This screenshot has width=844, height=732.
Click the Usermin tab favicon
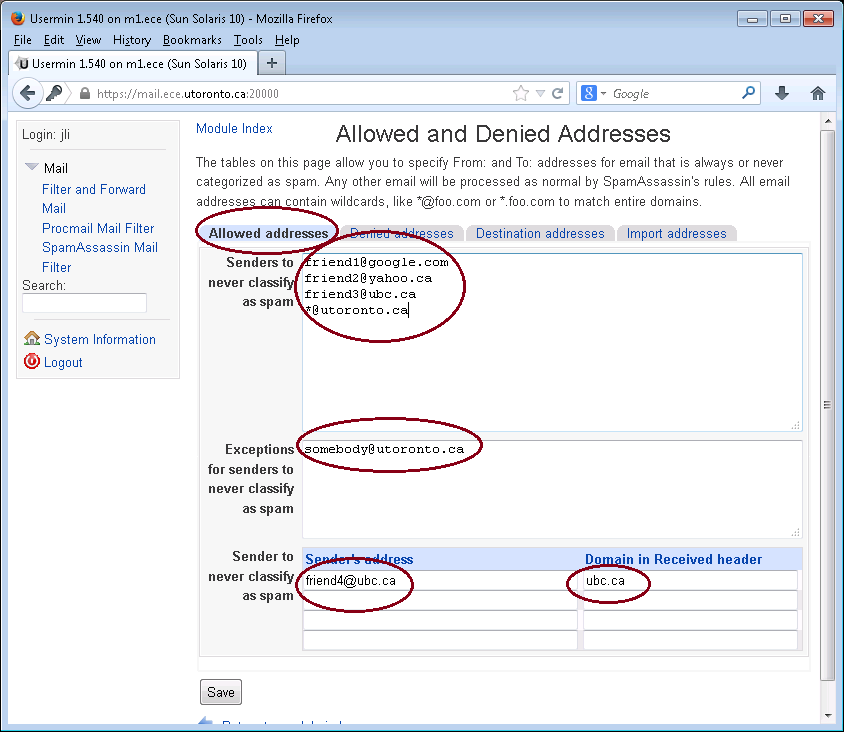(x=22, y=64)
